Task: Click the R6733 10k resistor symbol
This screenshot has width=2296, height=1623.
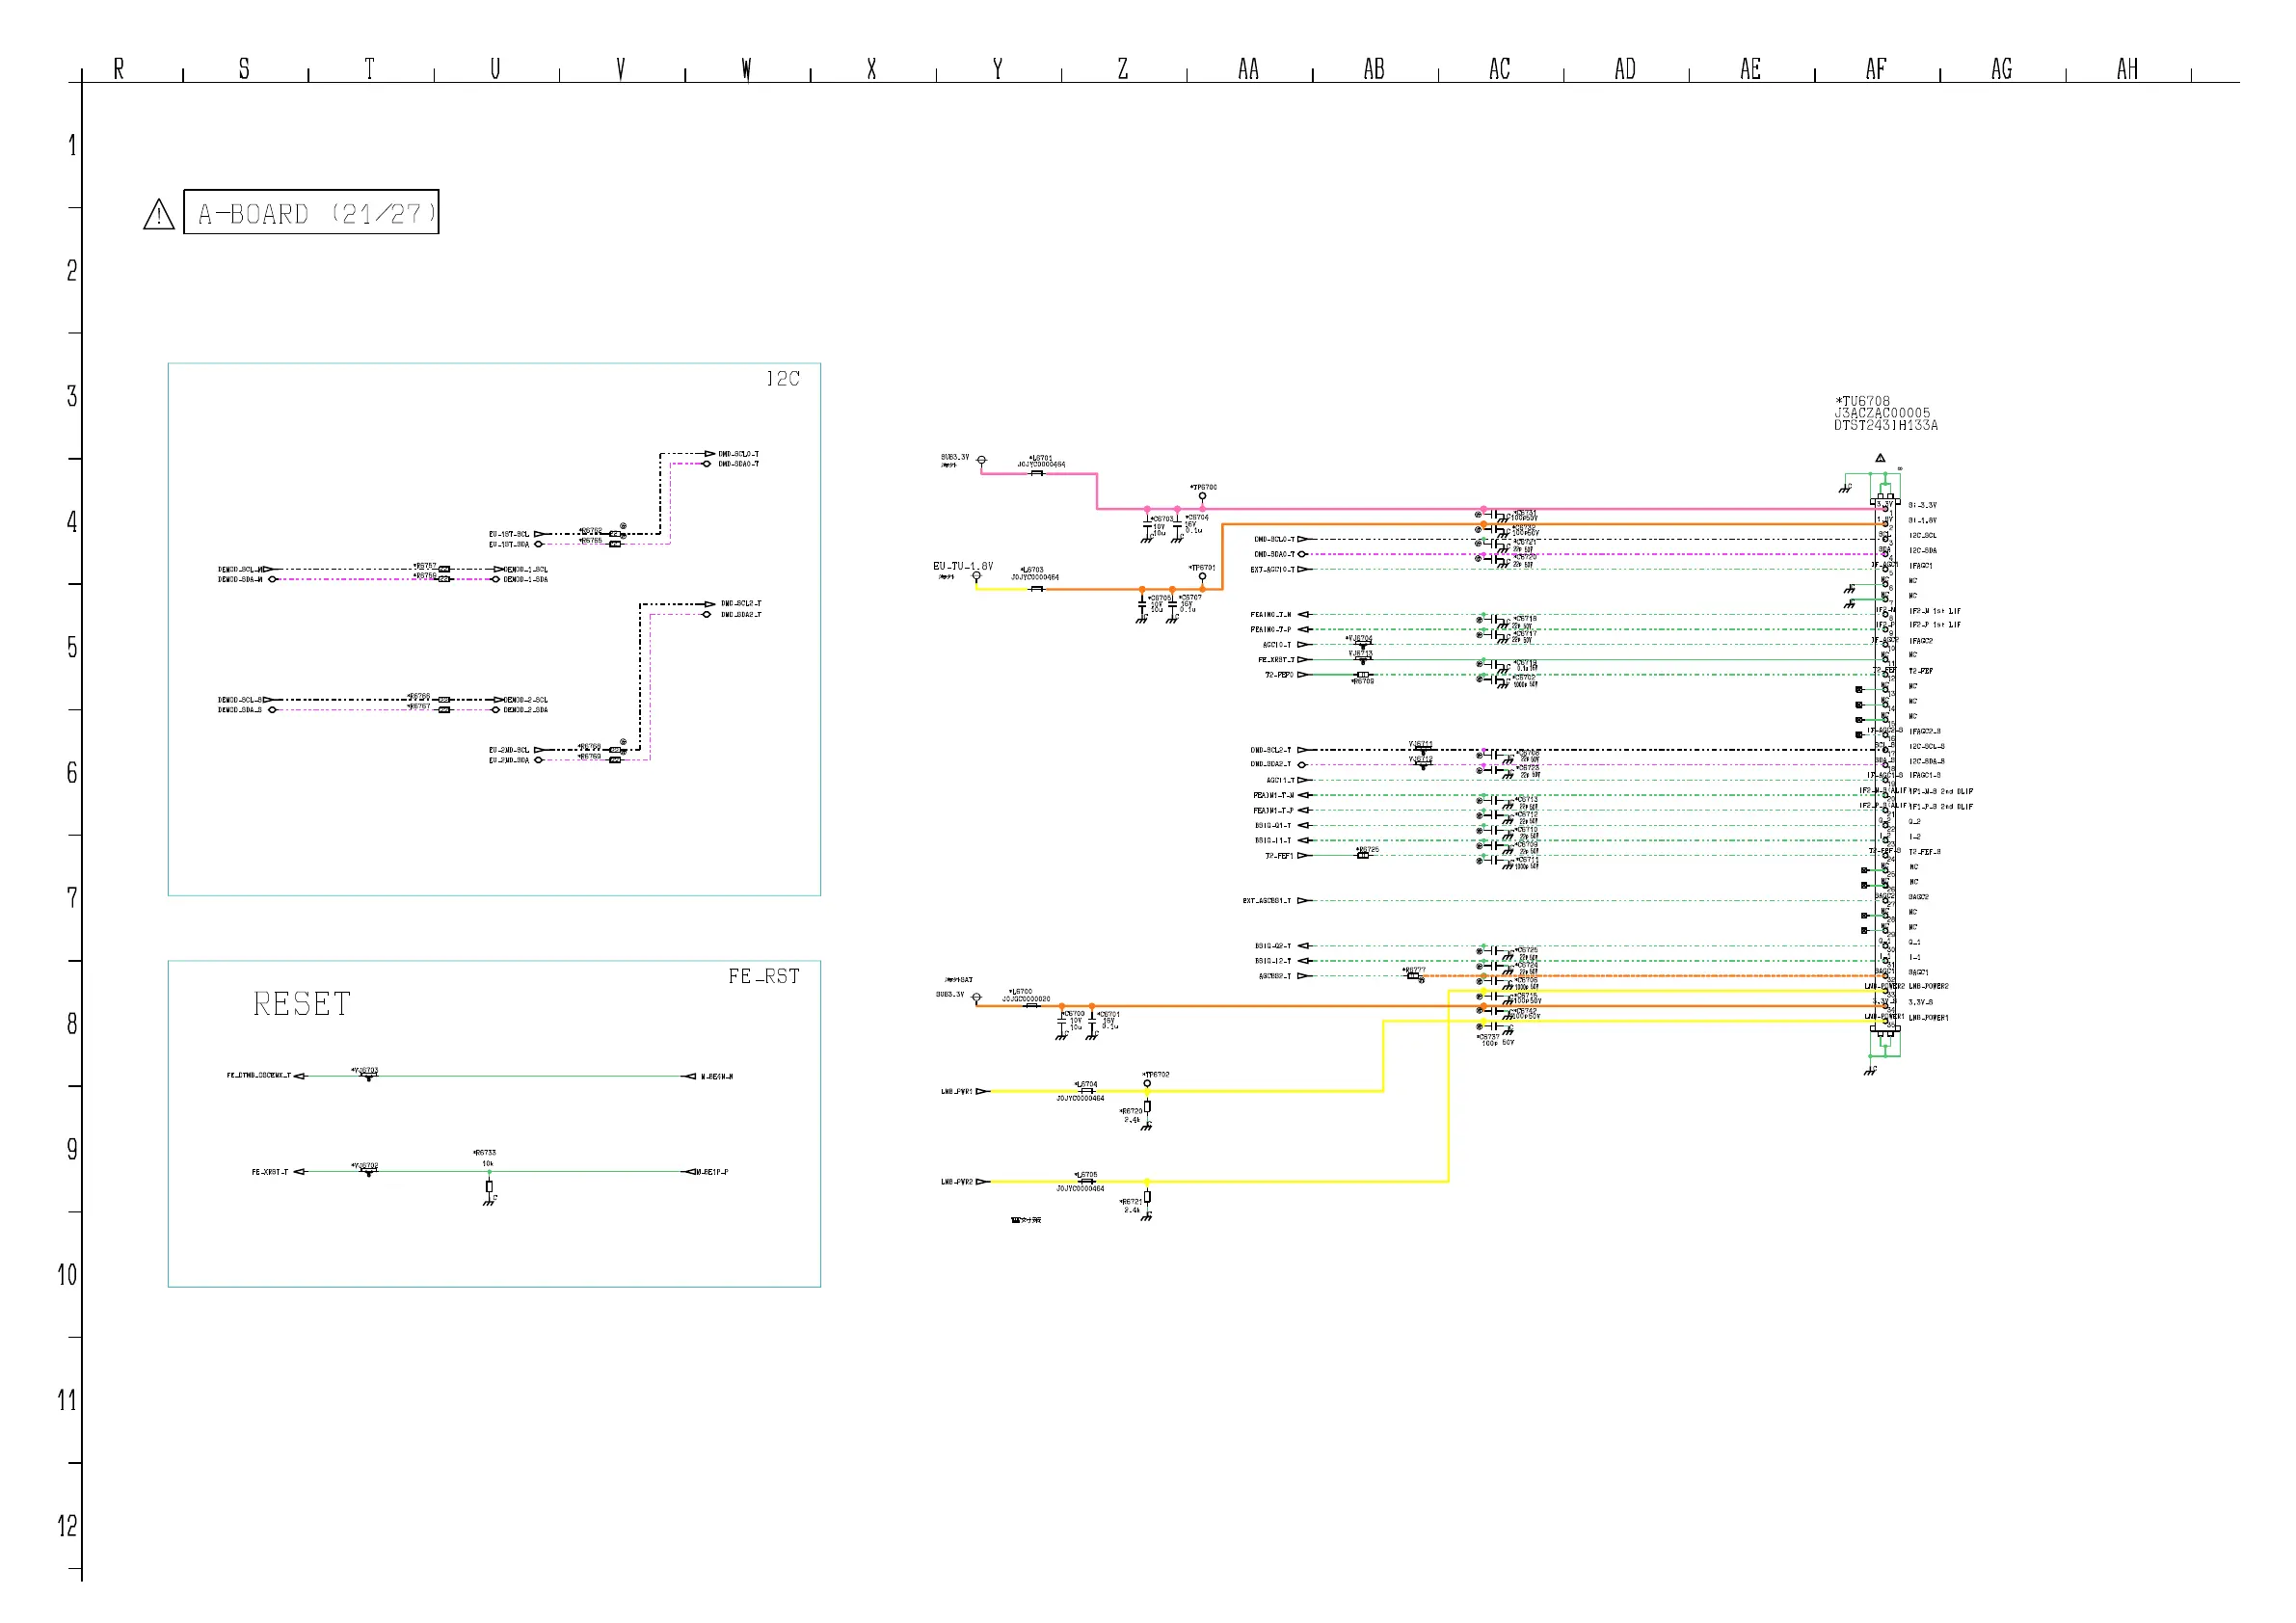Action: (x=489, y=1186)
